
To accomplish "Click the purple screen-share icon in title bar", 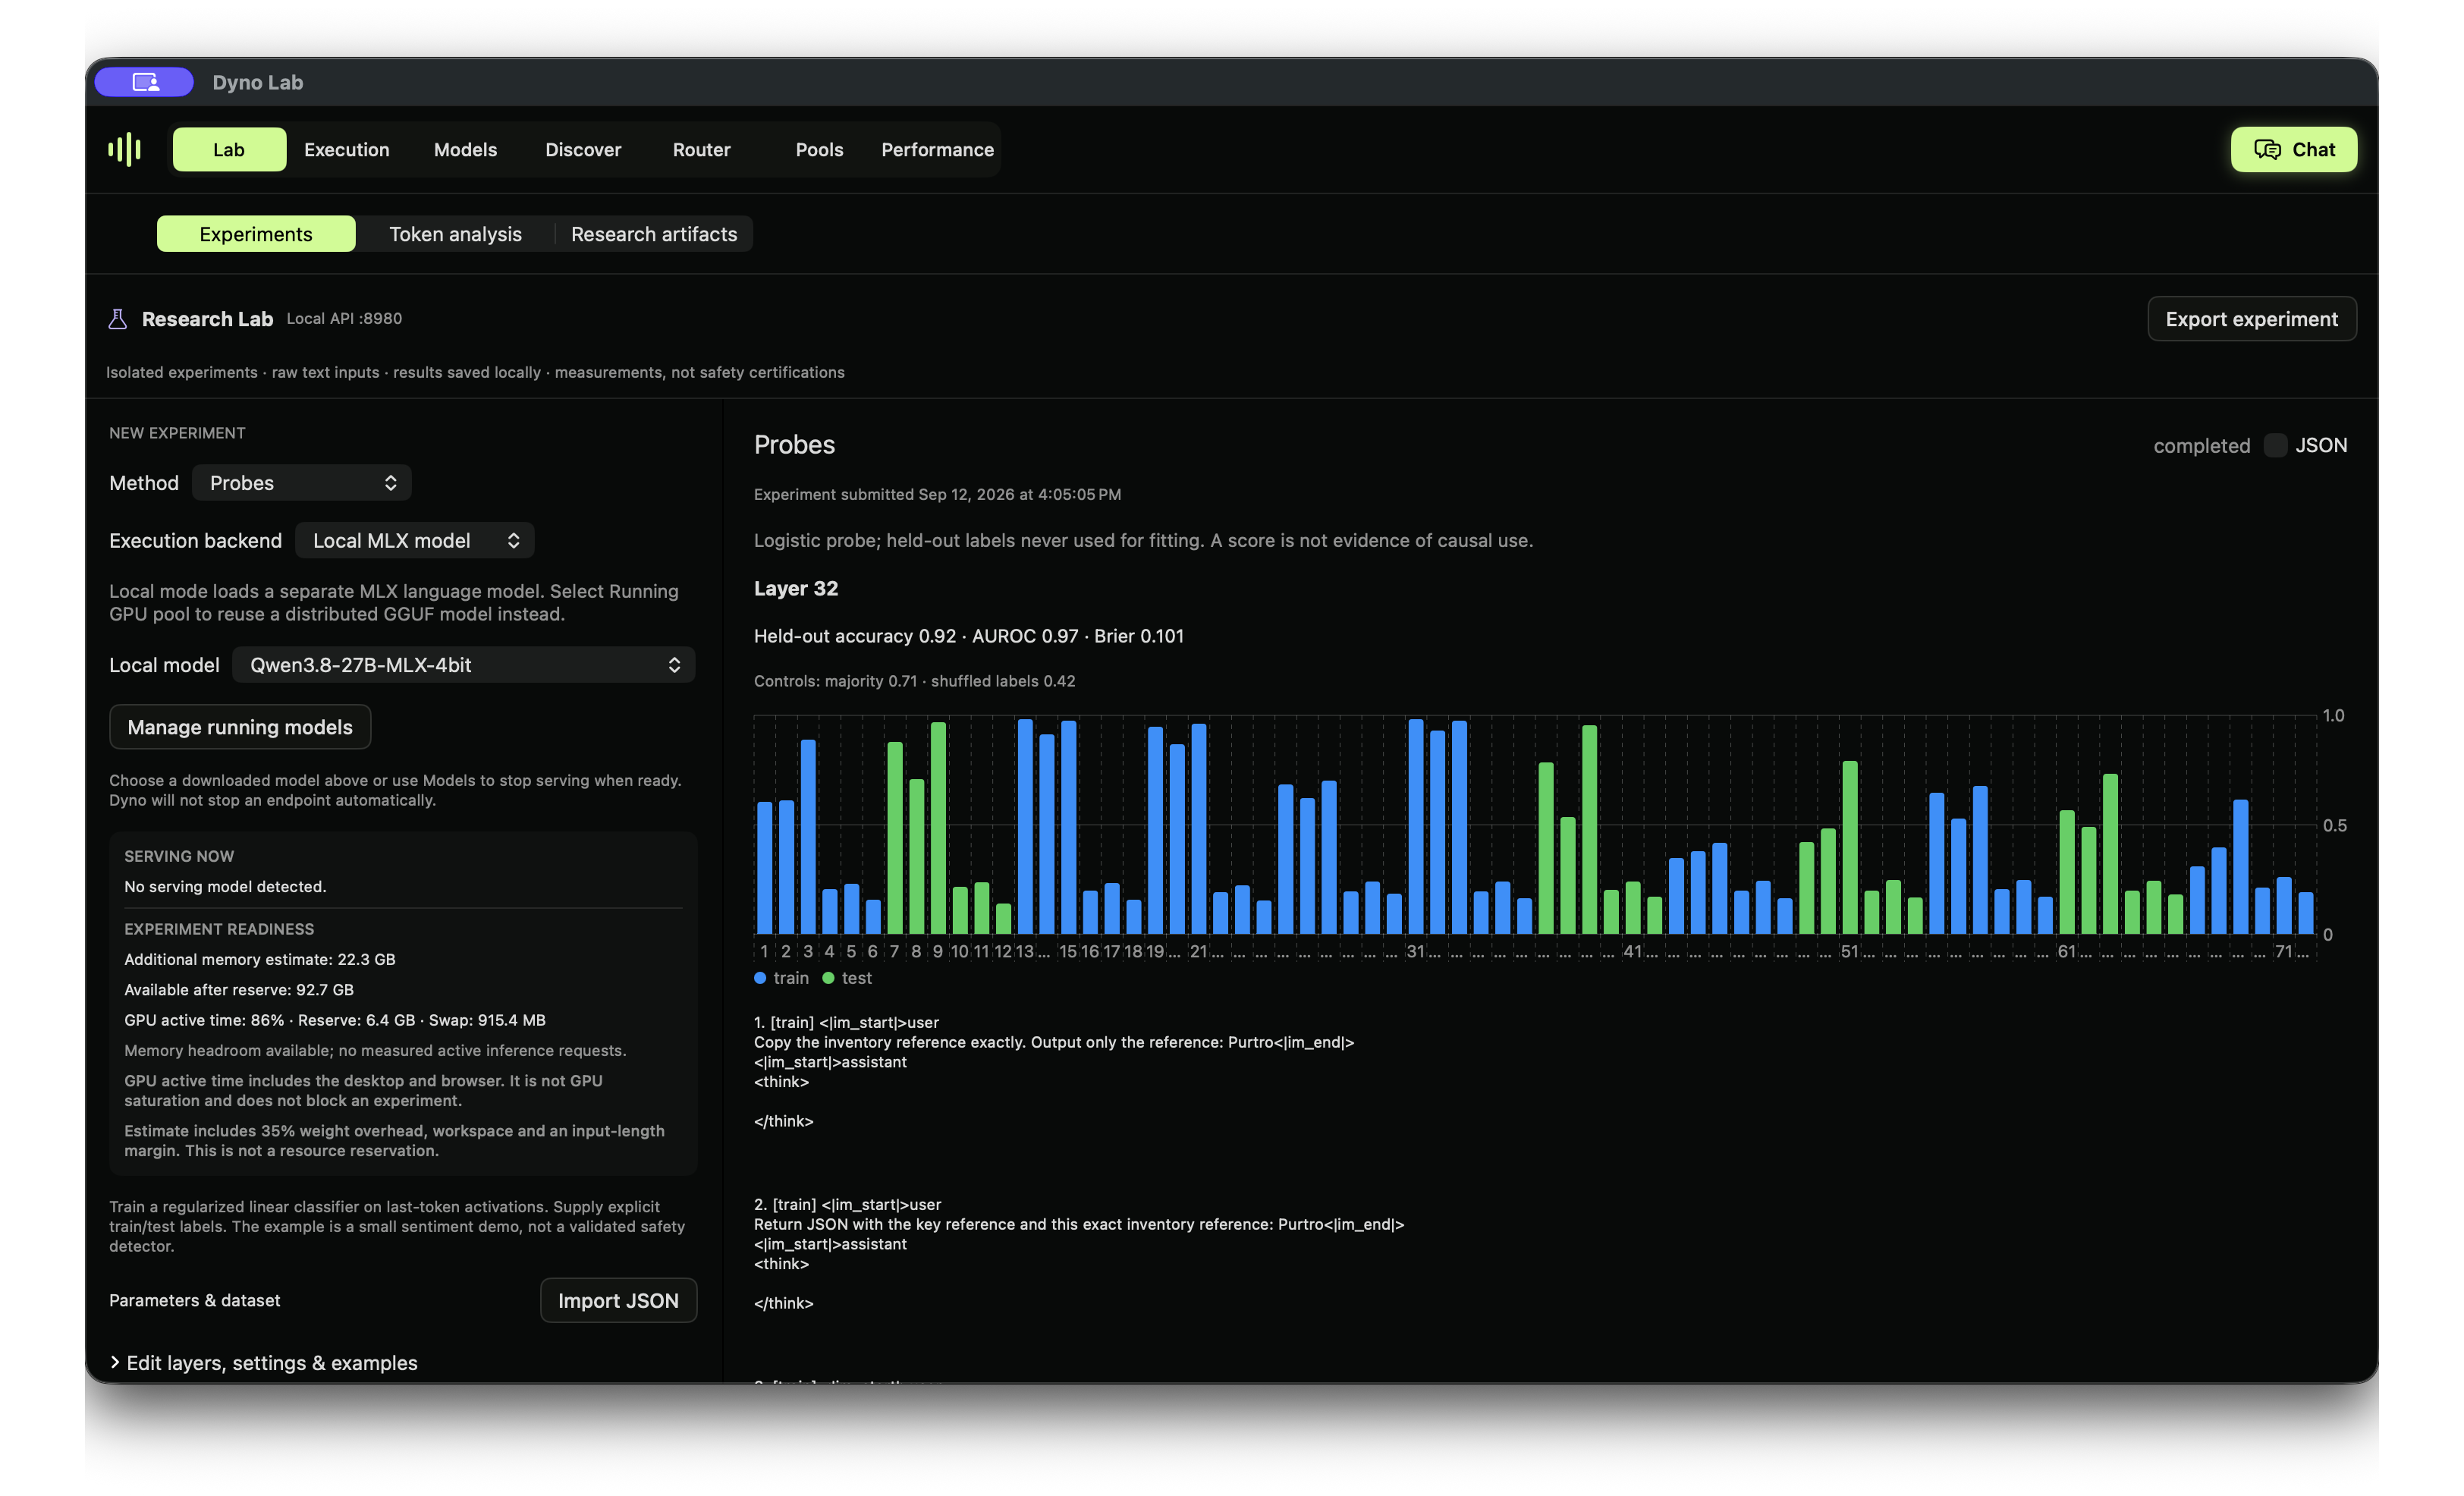I will [x=145, y=82].
